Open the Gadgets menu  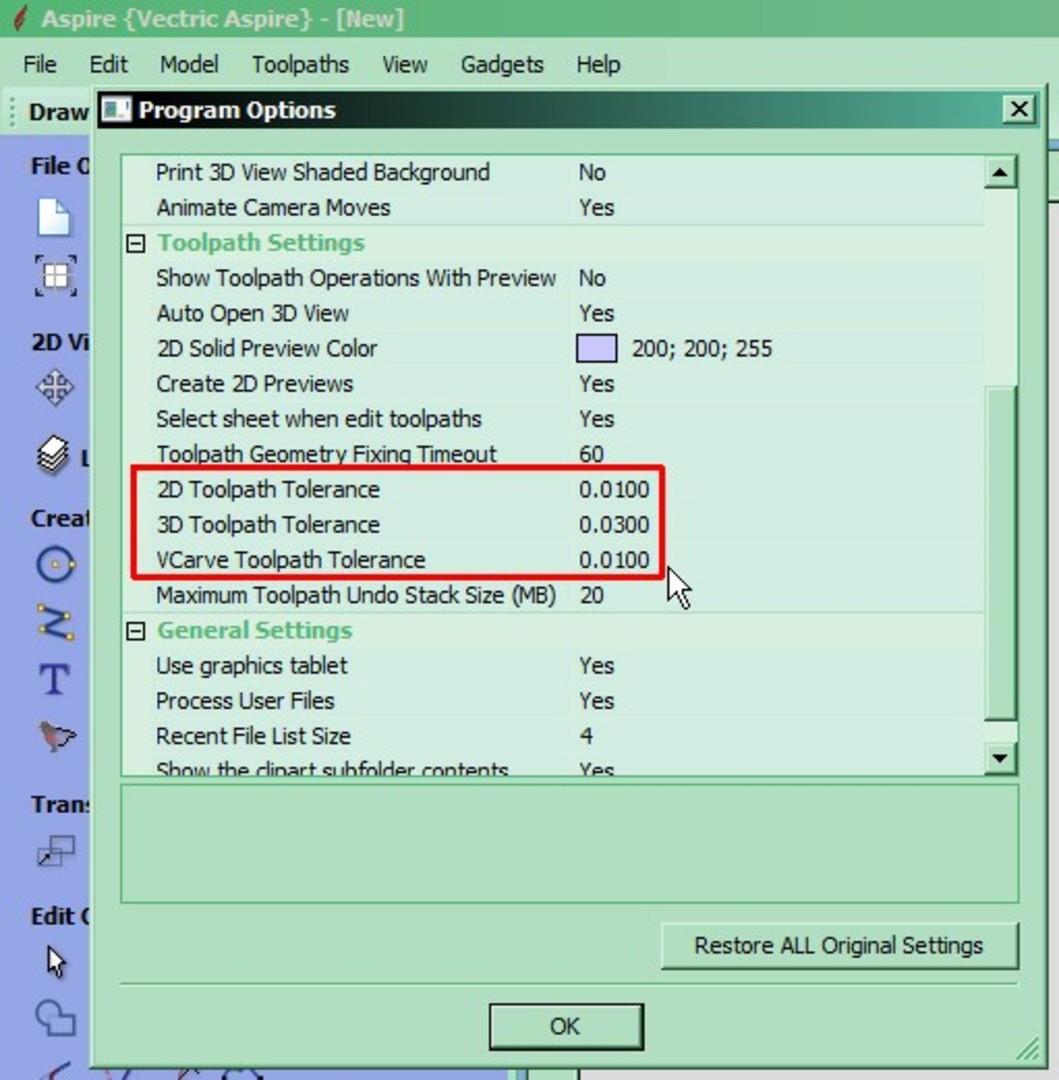click(x=502, y=65)
